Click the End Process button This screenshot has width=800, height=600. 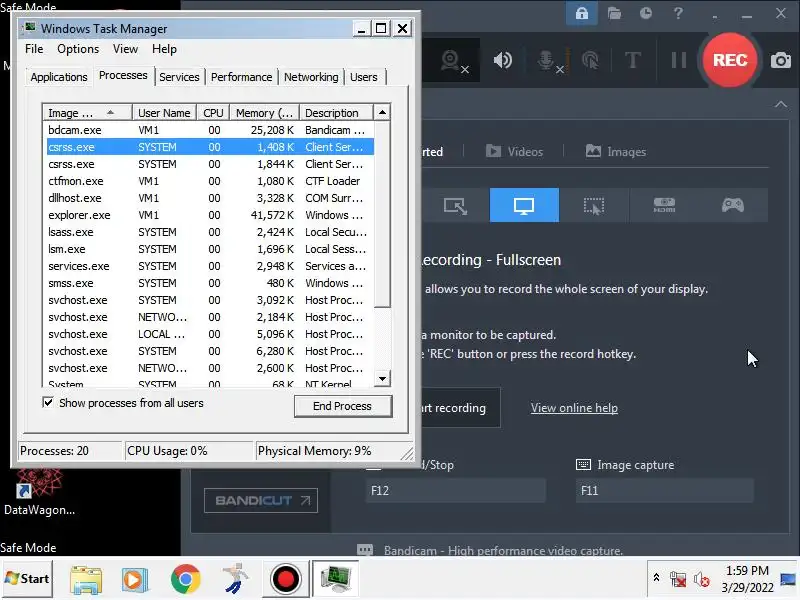tap(342, 406)
